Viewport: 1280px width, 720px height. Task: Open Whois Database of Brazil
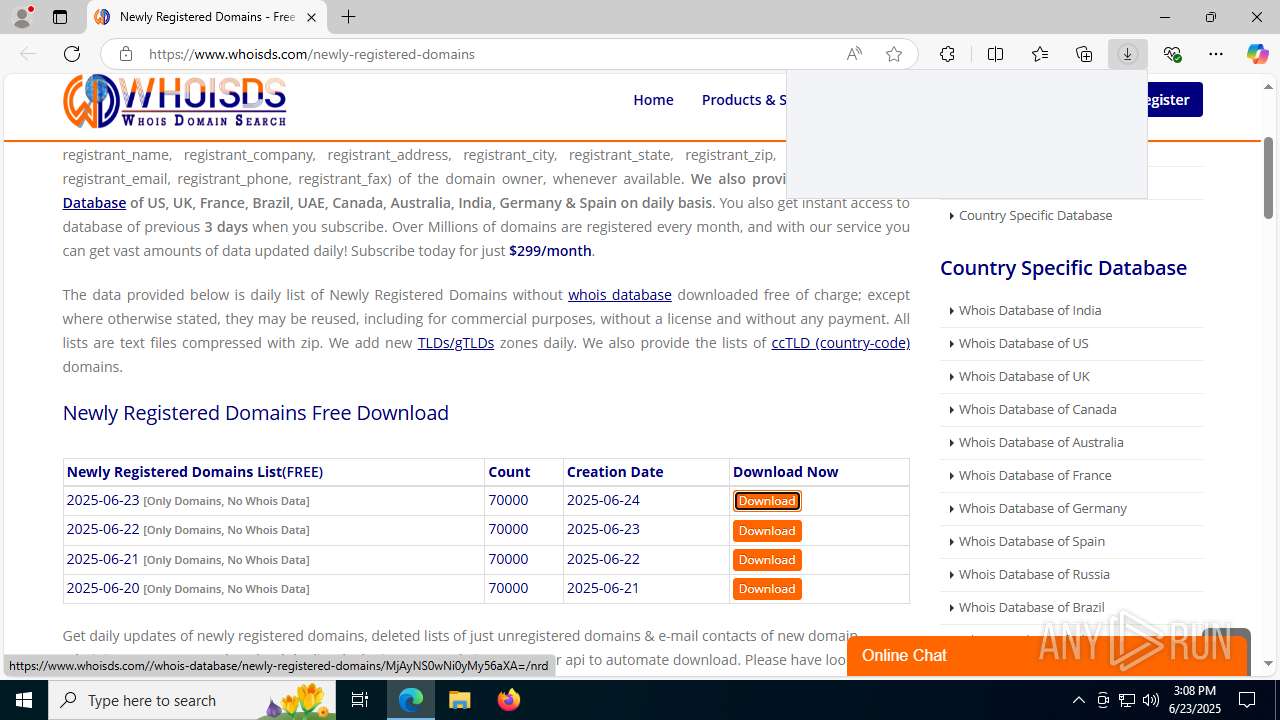point(1032,607)
